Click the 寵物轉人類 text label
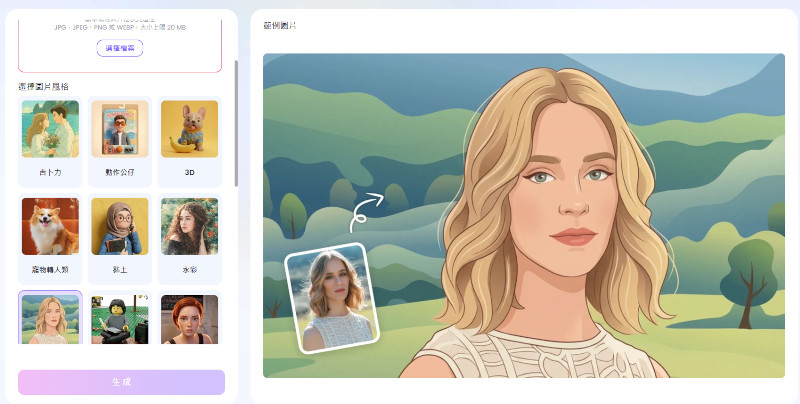The height and width of the screenshot is (404, 800). coord(50,269)
